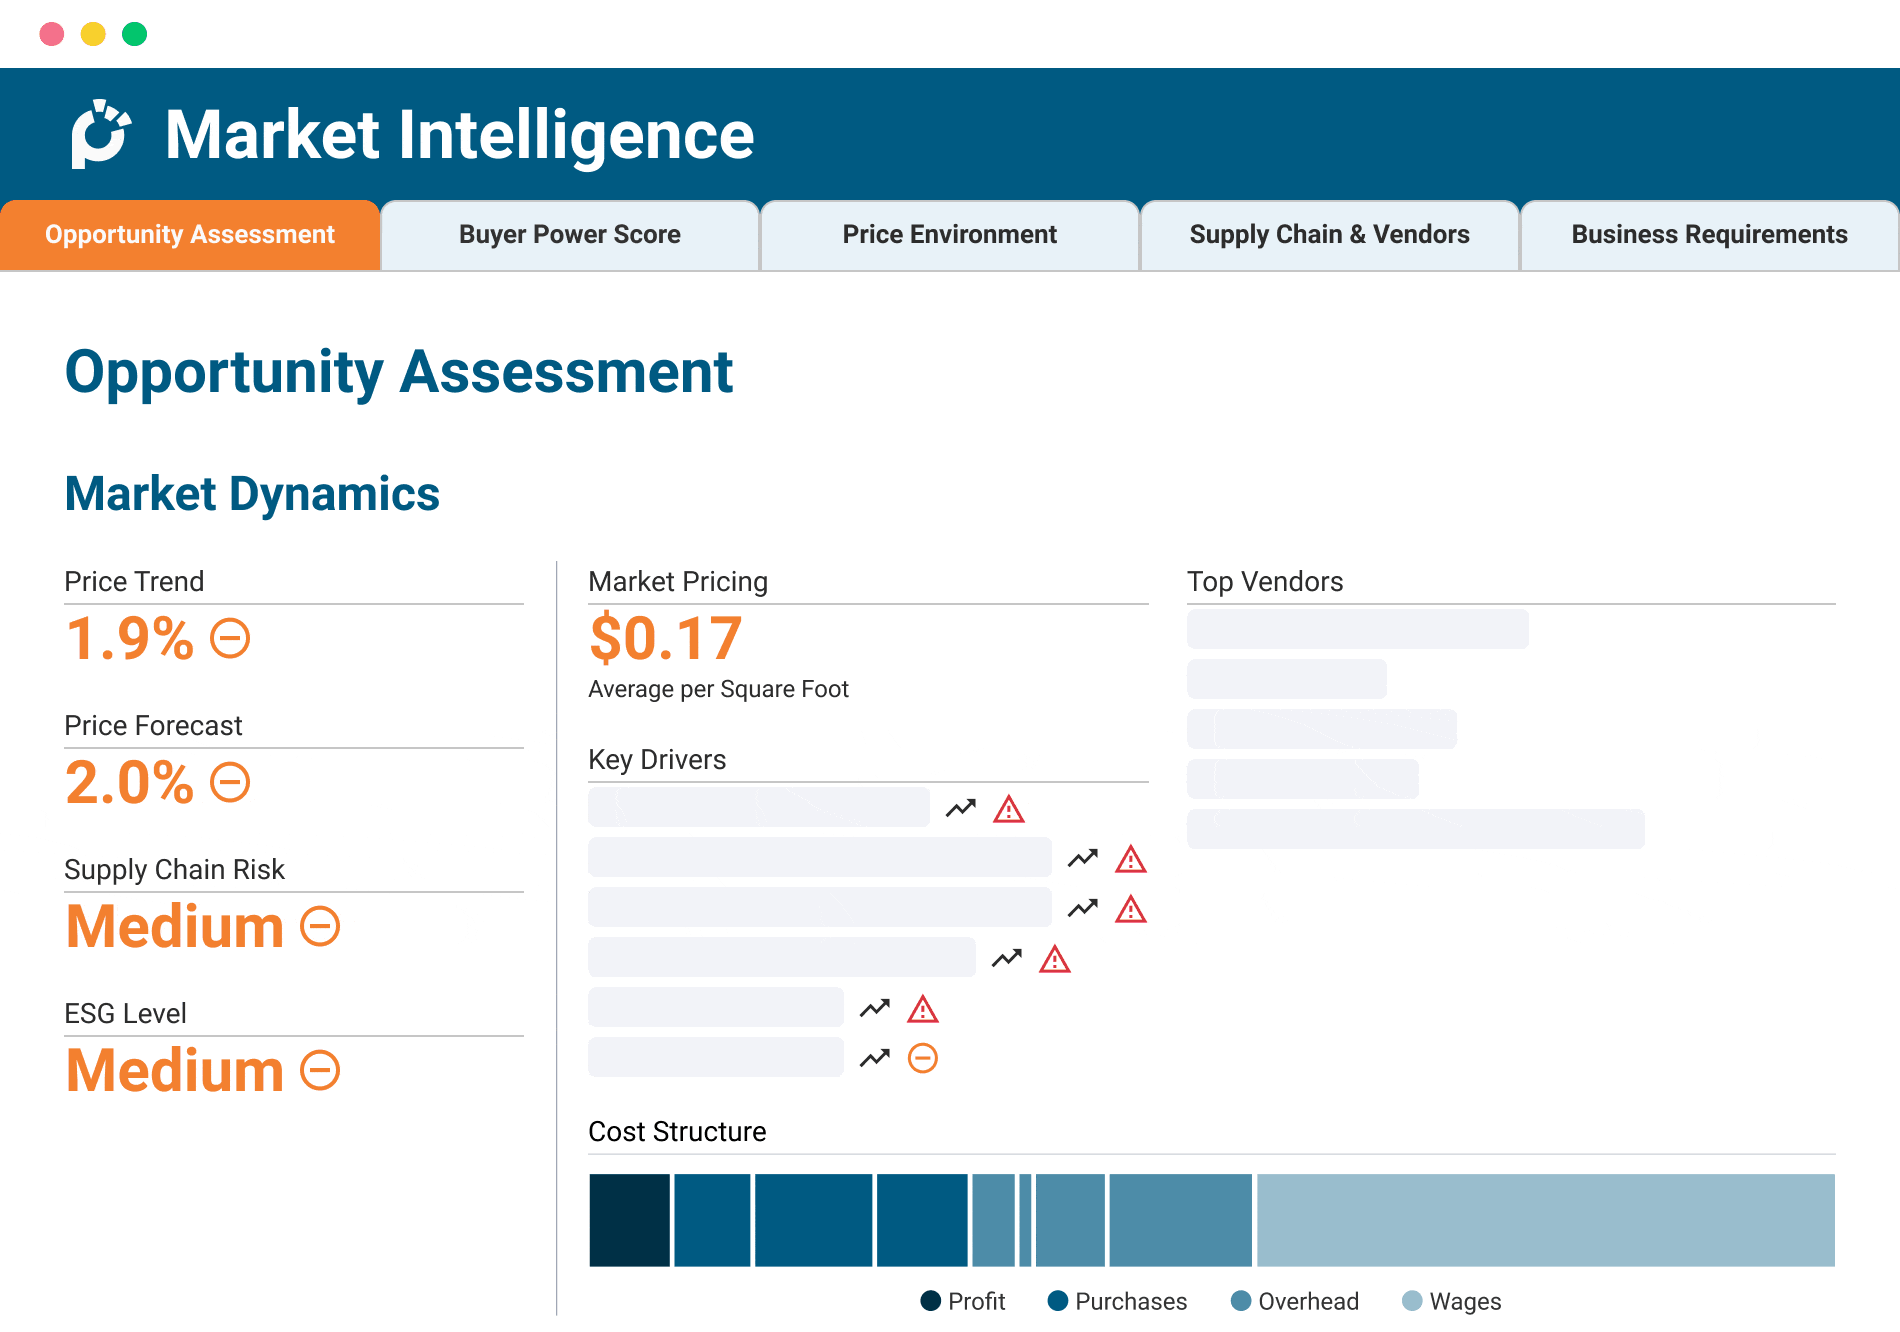Switch to the Supply Chain & Vendors tab
1900x1332 pixels.
coord(1329,234)
